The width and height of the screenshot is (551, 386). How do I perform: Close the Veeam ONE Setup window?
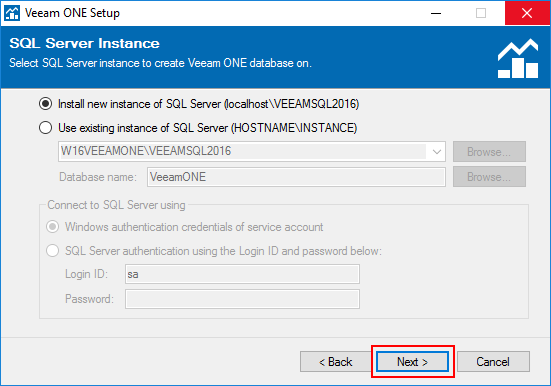pyautogui.click(x=527, y=13)
